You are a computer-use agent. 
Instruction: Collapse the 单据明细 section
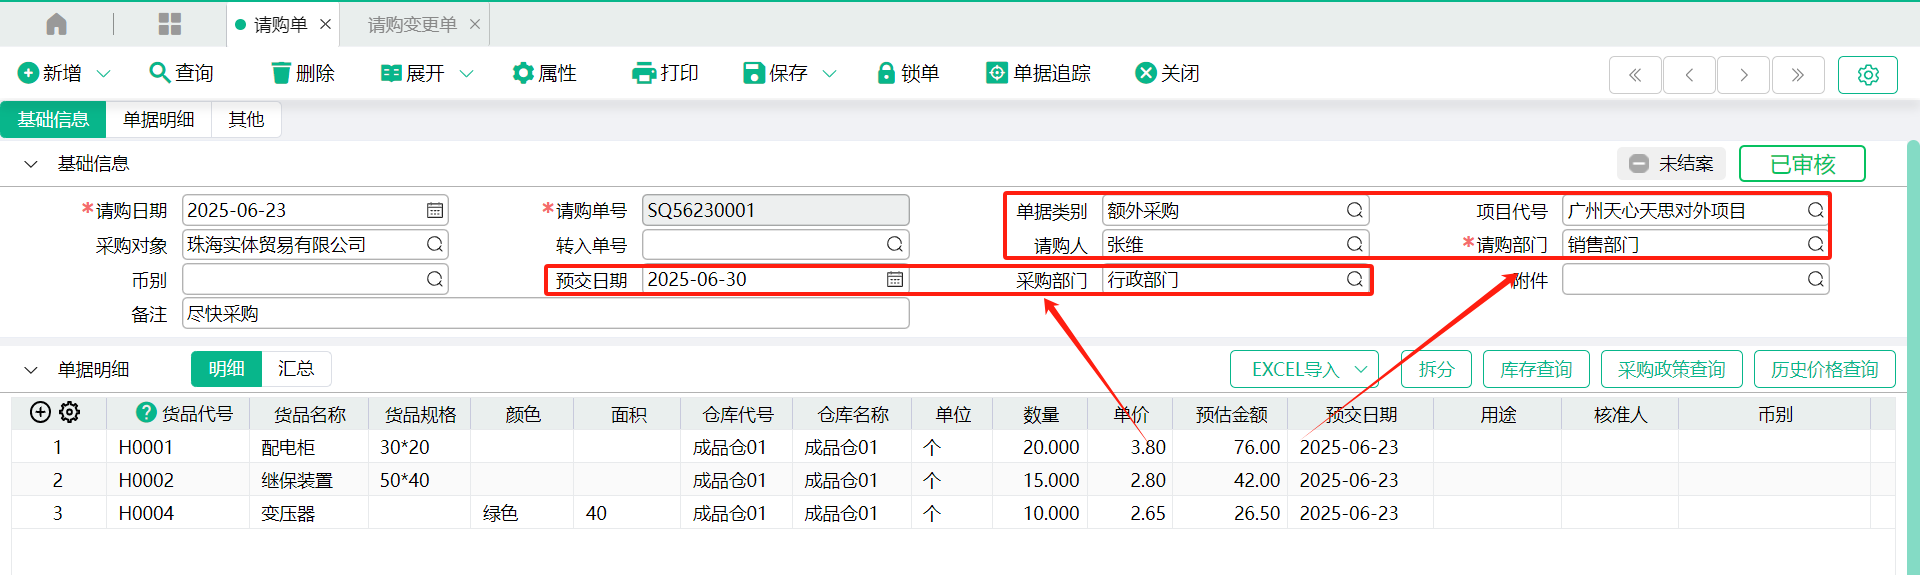click(x=31, y=370)
